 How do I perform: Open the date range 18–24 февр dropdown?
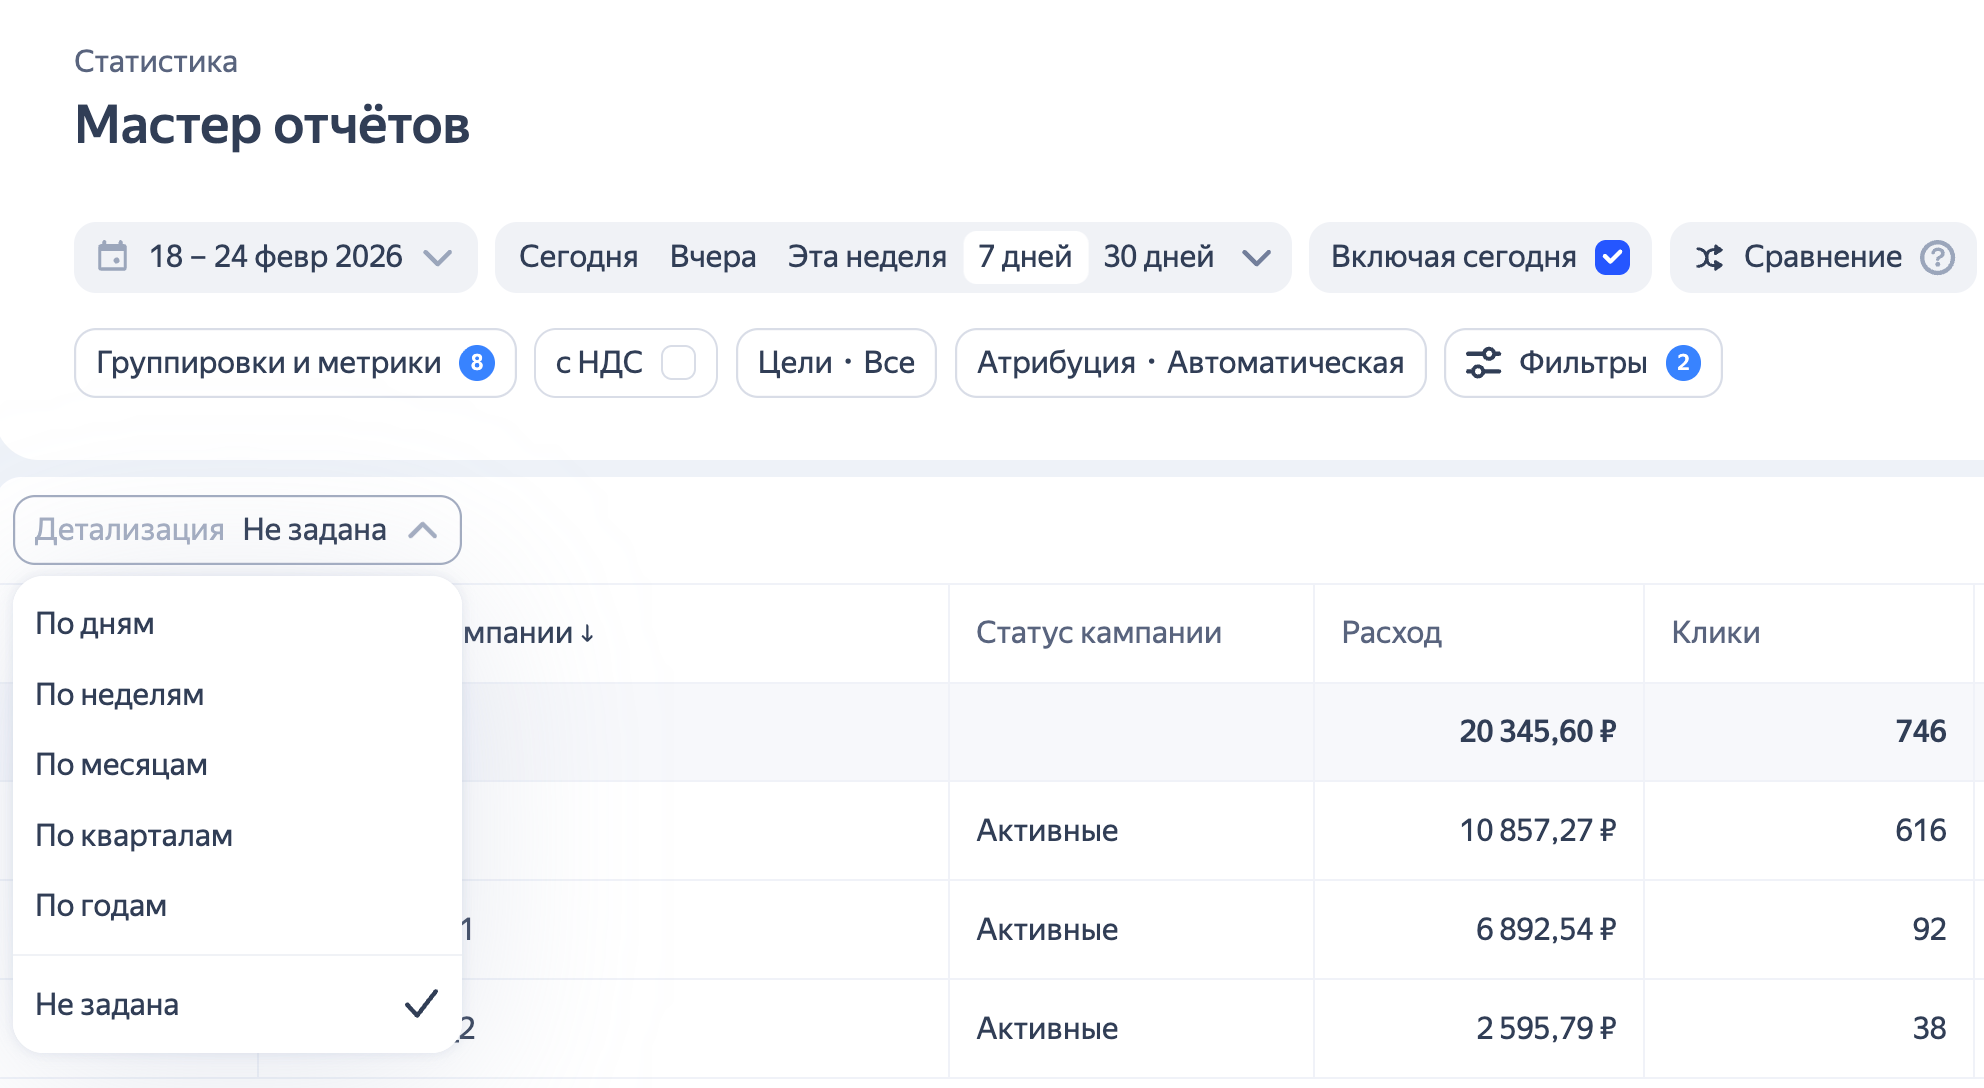275,258
